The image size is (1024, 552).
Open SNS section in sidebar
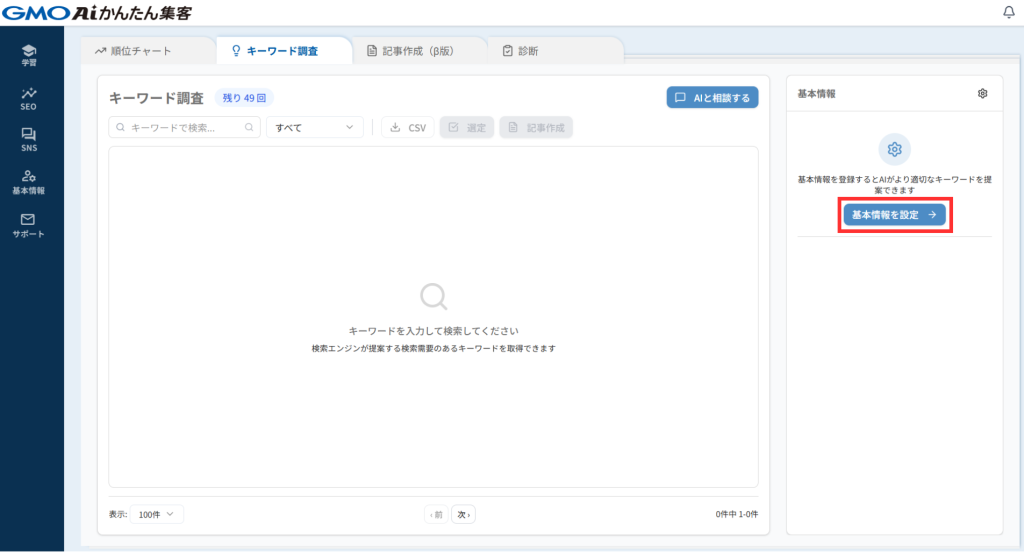[x=28, y=140]
